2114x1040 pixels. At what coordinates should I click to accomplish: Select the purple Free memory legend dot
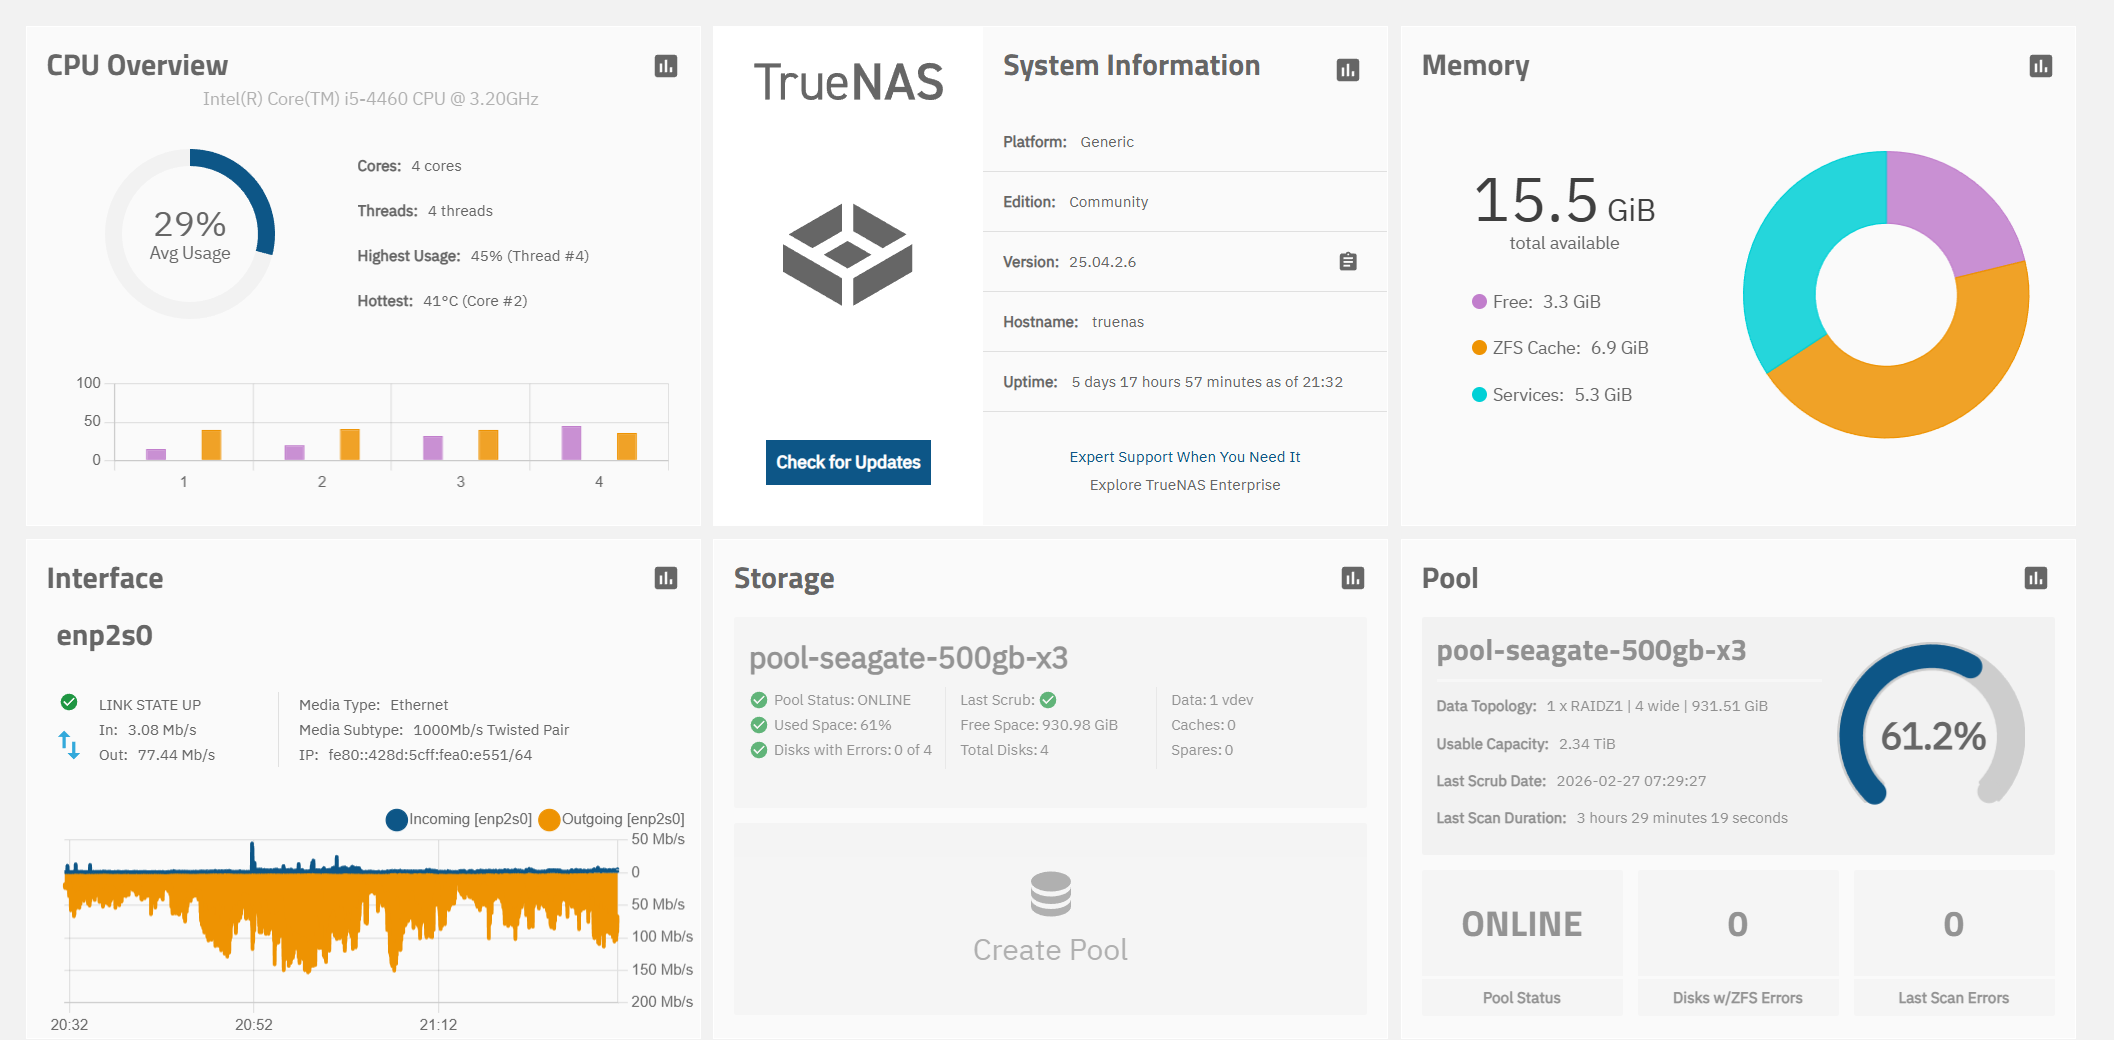(x=1480, y=301)
